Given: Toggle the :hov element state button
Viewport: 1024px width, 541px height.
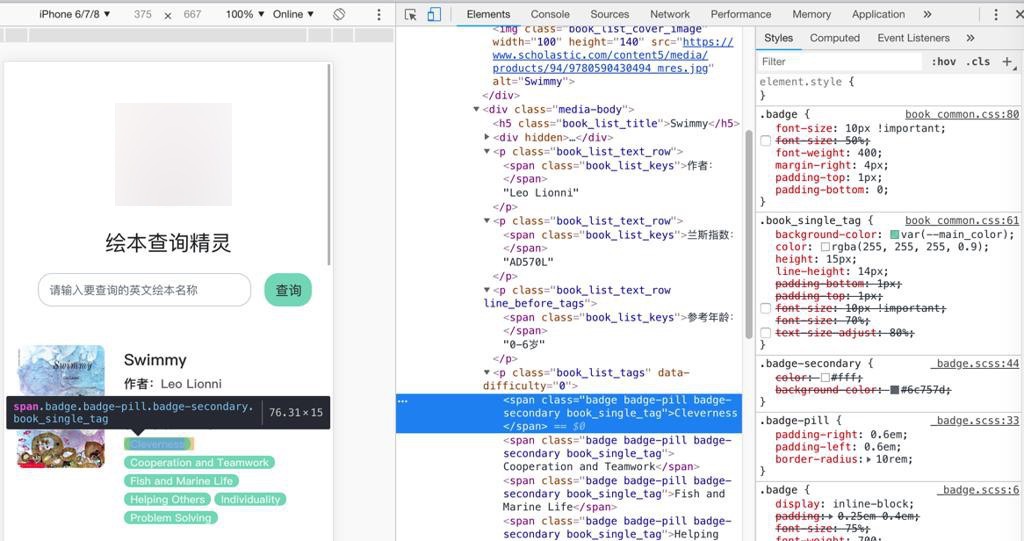Looking at the screenshot, I should [x=943, y=61].
